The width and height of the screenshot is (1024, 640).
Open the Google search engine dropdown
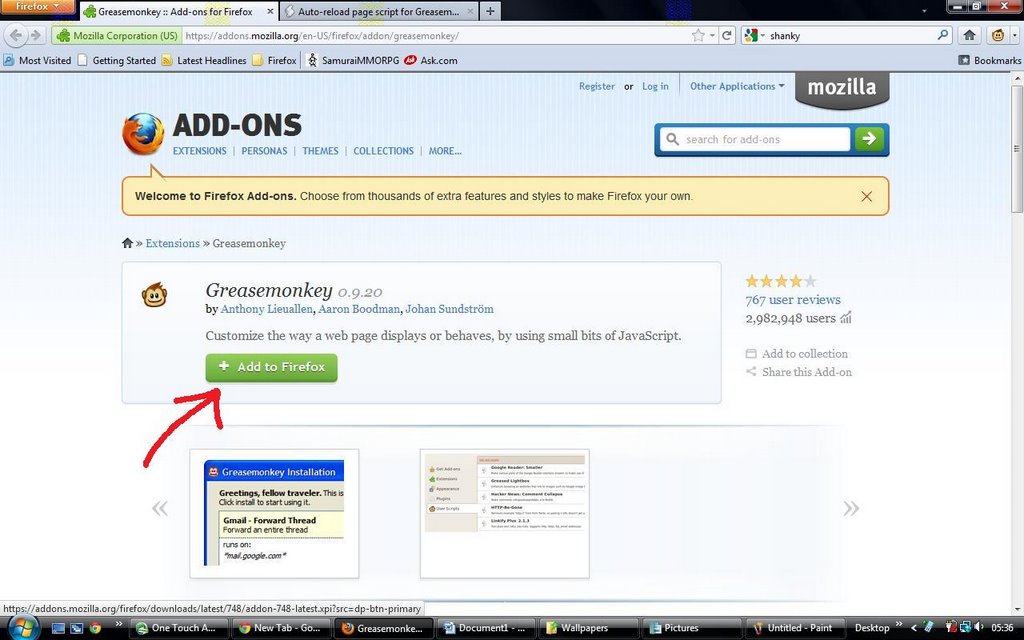[754, 36]
